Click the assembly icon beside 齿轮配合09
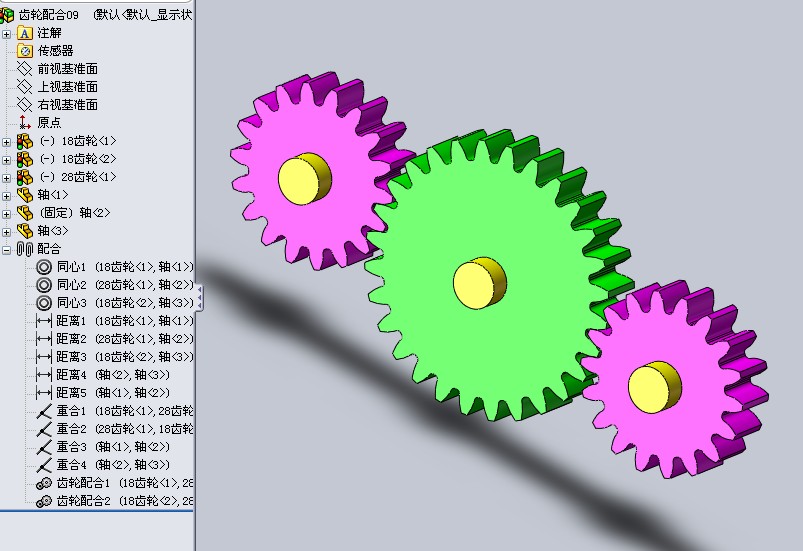The image size is (803, 551). [6, 15]
